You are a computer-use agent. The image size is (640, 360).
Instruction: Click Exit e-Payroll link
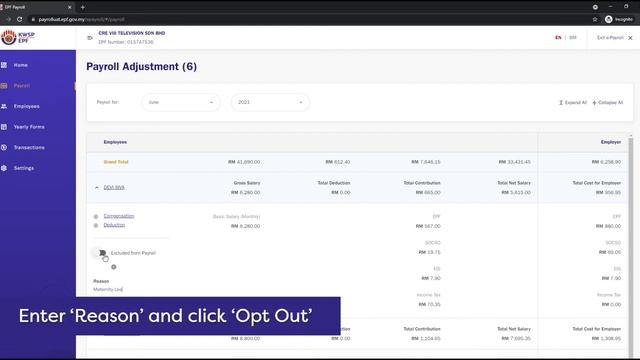[x=610, y=38]
